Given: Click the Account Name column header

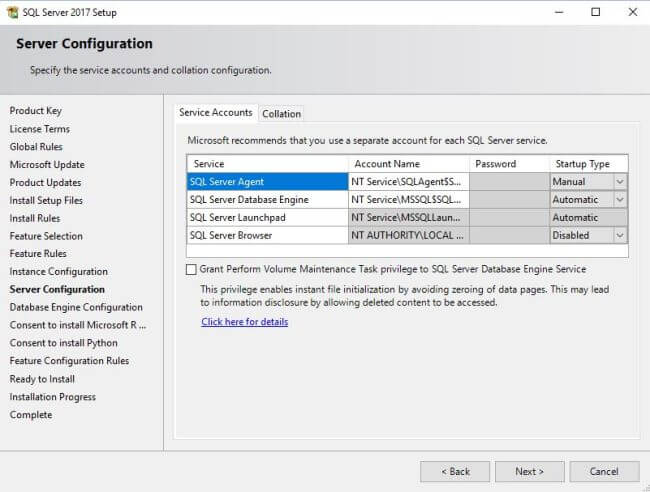Looking at the screenshot, I should (408, 164).
